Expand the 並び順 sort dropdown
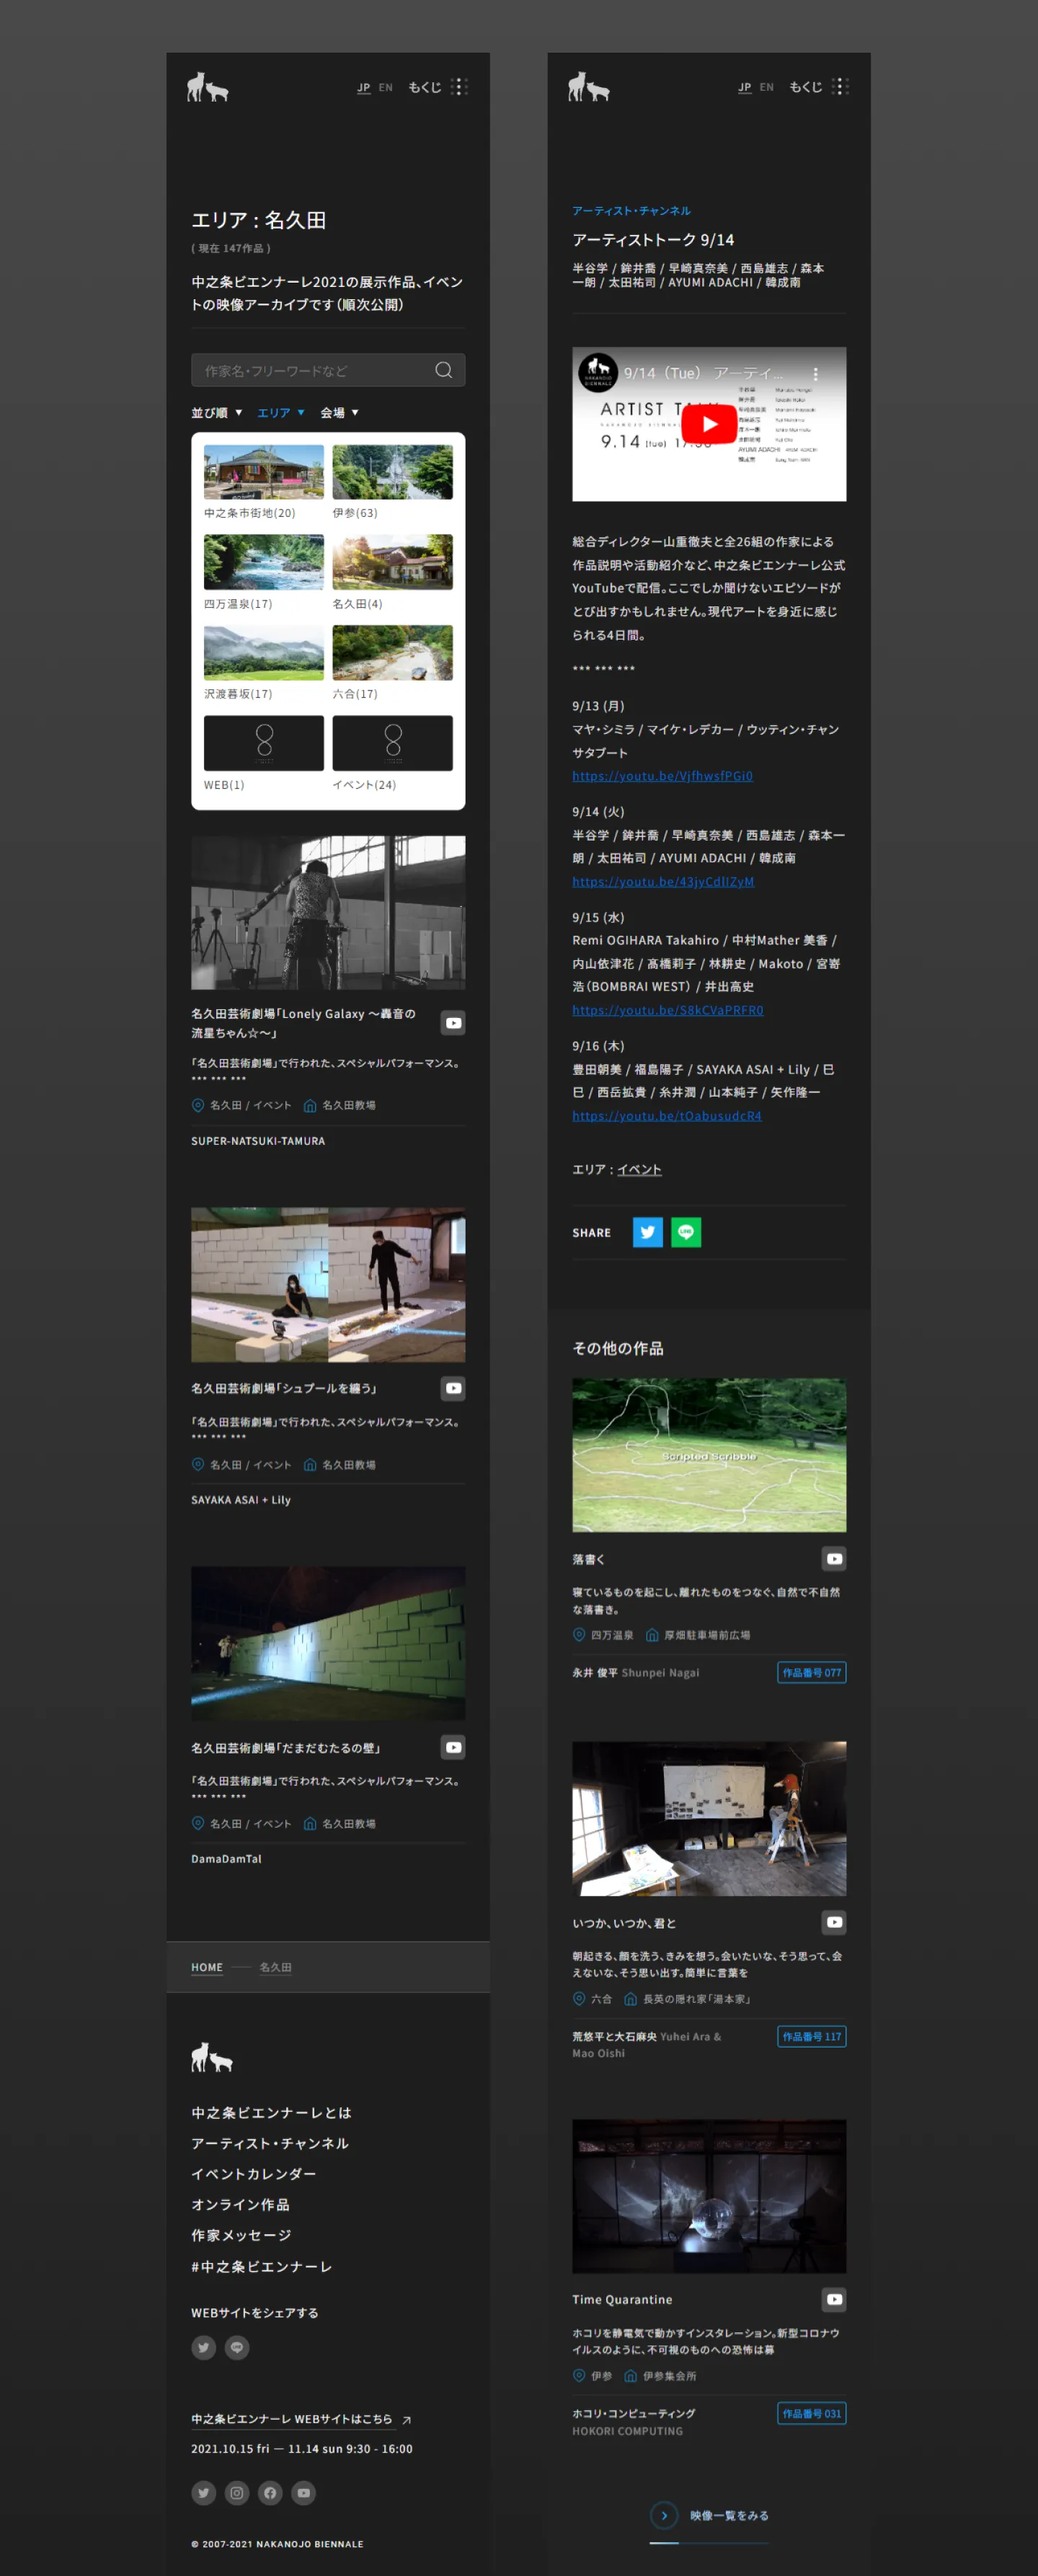 point(216,413)
